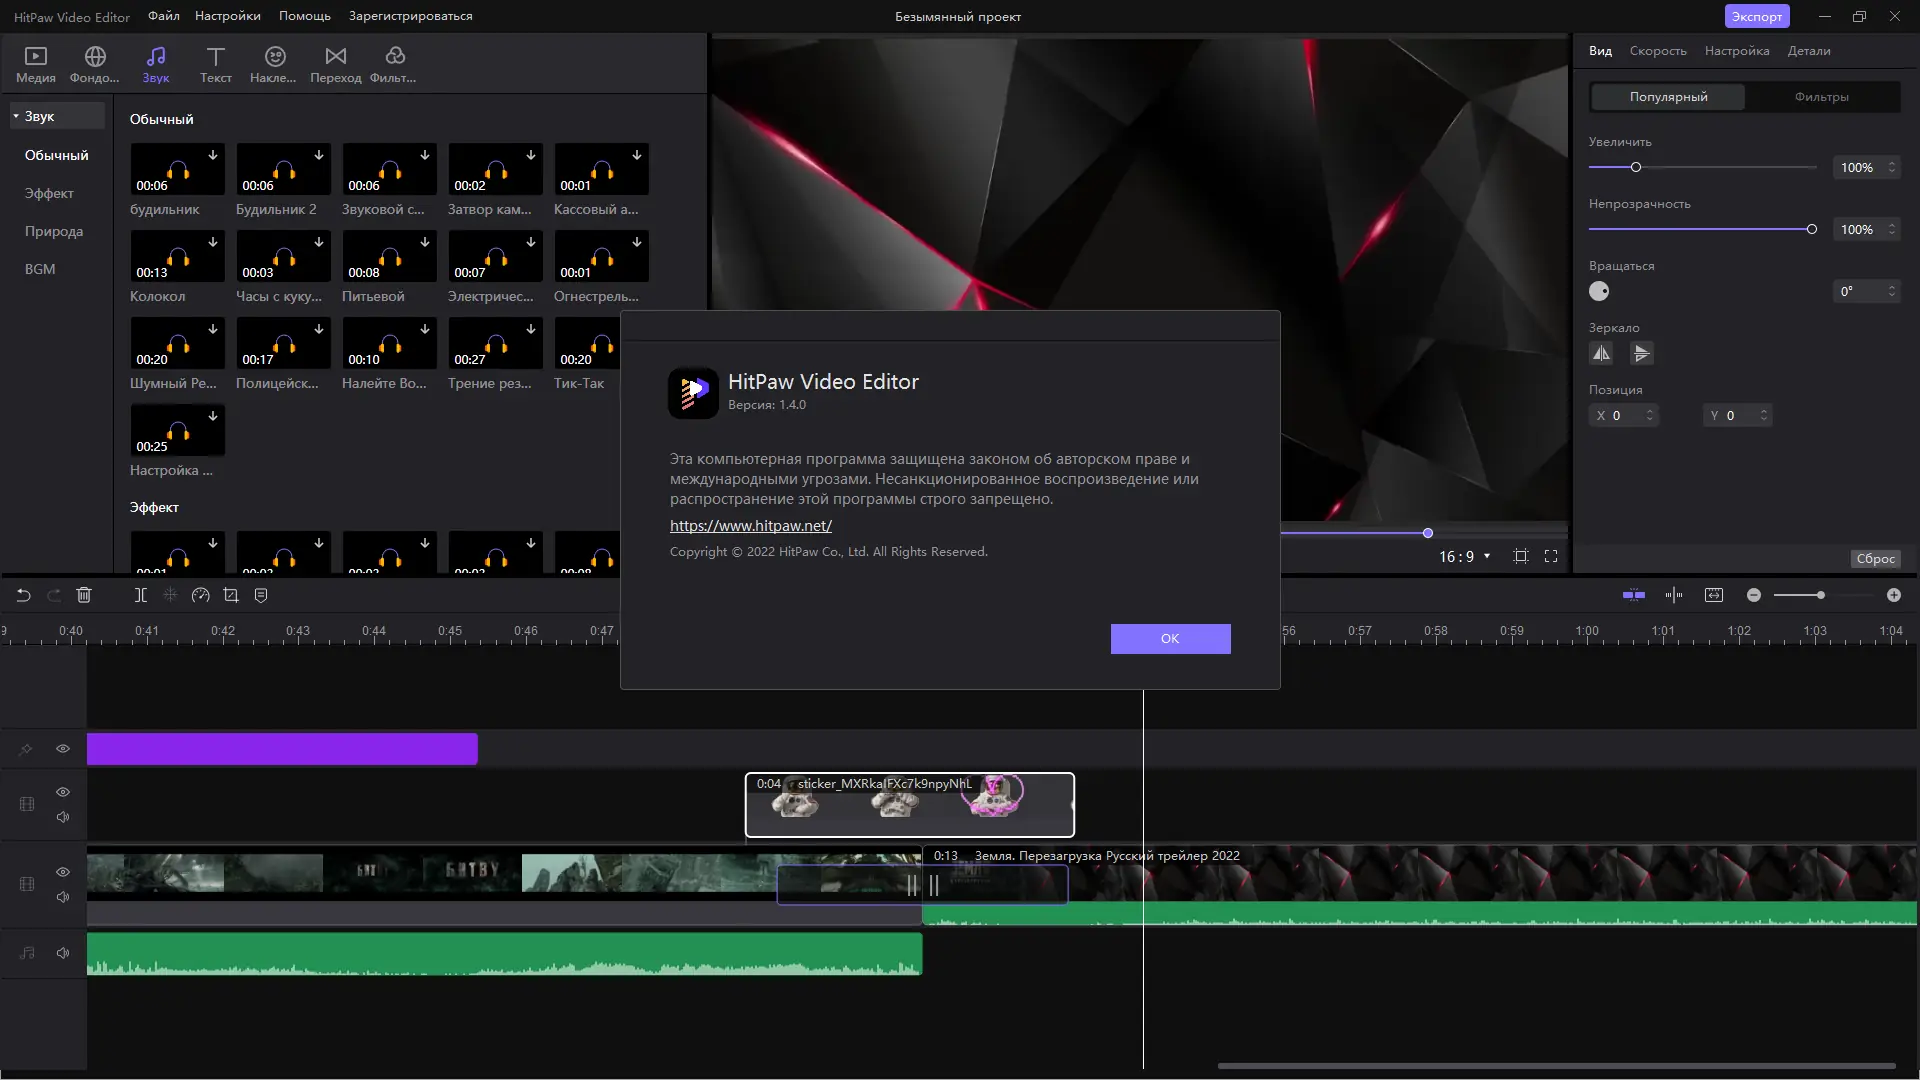Open the speed gauge tool
This screenshot has width=1920, height=1080.
[200, 595]
